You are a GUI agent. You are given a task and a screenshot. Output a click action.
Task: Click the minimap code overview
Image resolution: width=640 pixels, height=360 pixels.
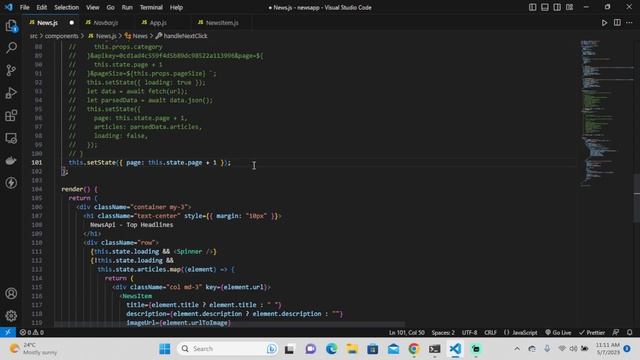pos(606,113)
